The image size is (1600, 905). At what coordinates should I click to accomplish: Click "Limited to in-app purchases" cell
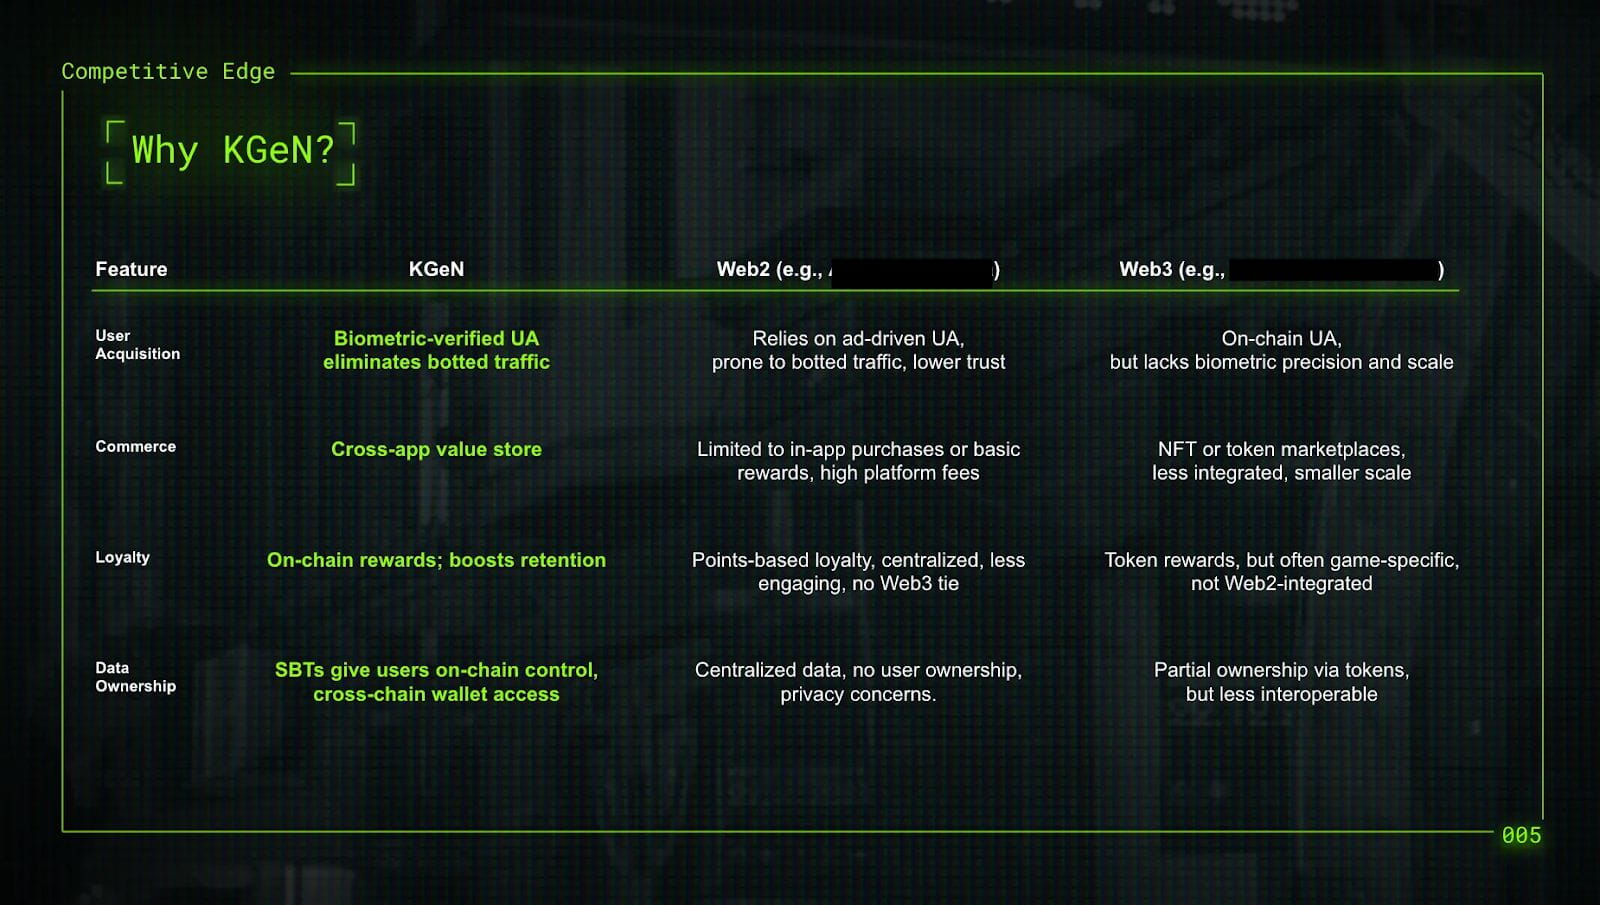(858, 461)
